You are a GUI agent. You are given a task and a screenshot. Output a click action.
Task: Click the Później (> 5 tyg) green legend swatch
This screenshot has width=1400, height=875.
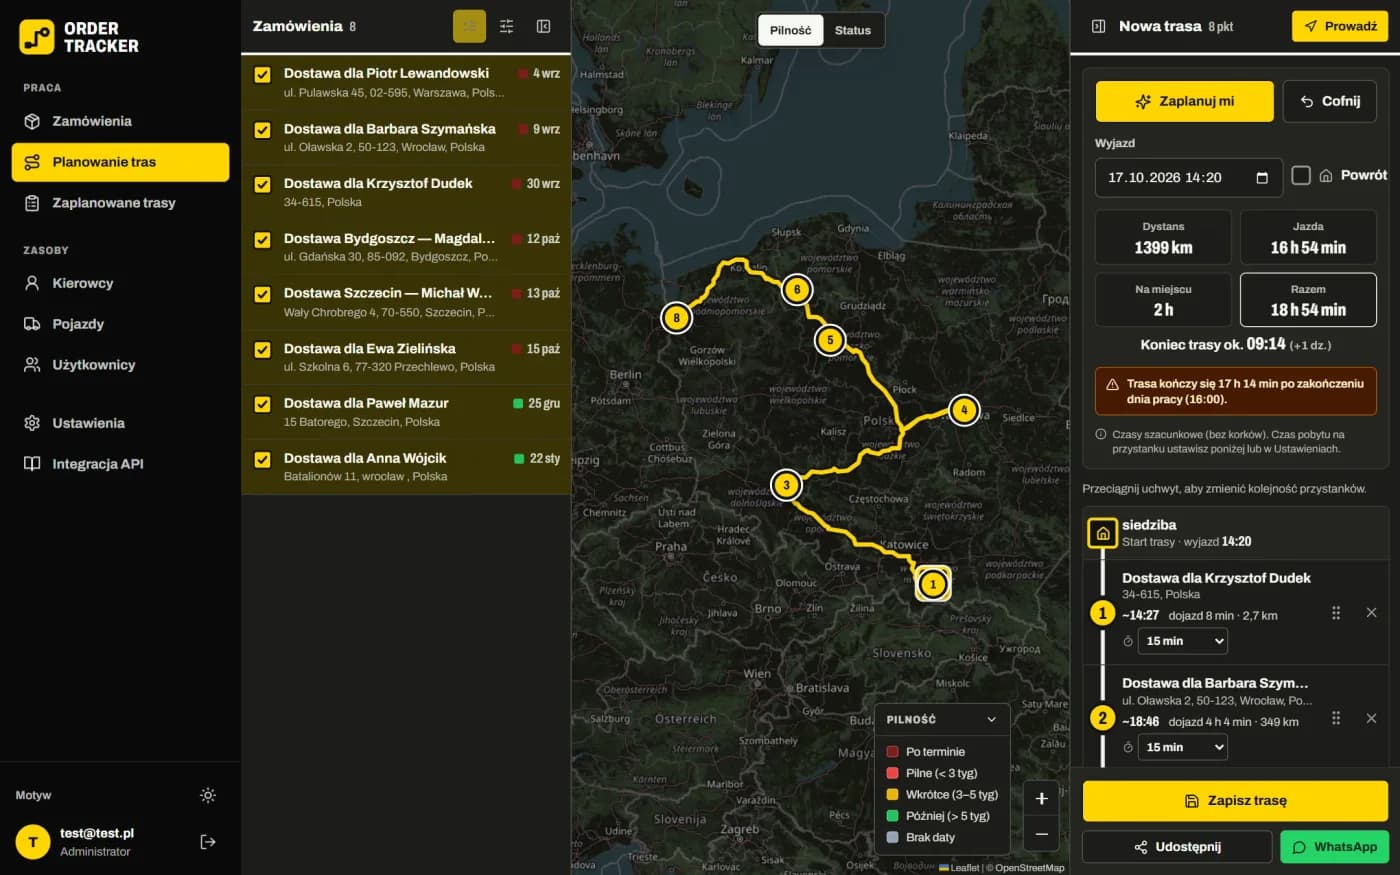pyautogui.click(x=893, y=816)
